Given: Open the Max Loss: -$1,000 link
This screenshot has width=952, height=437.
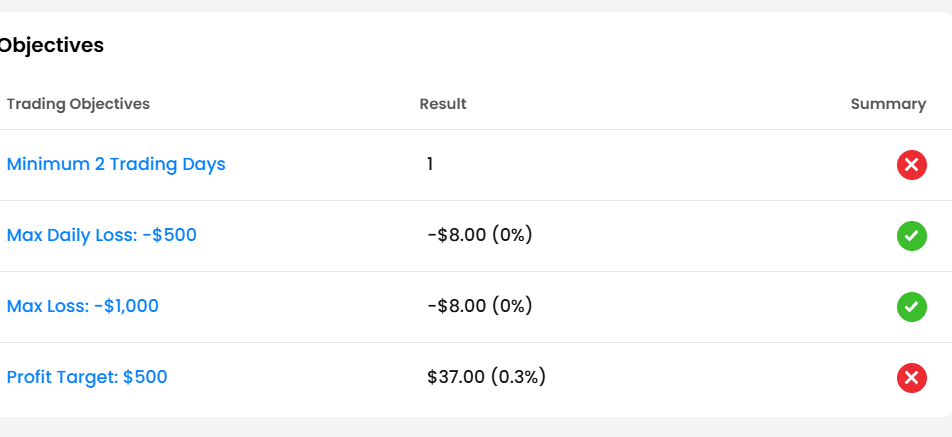Looking at the screenshot, I should click(x=83, y=307).
